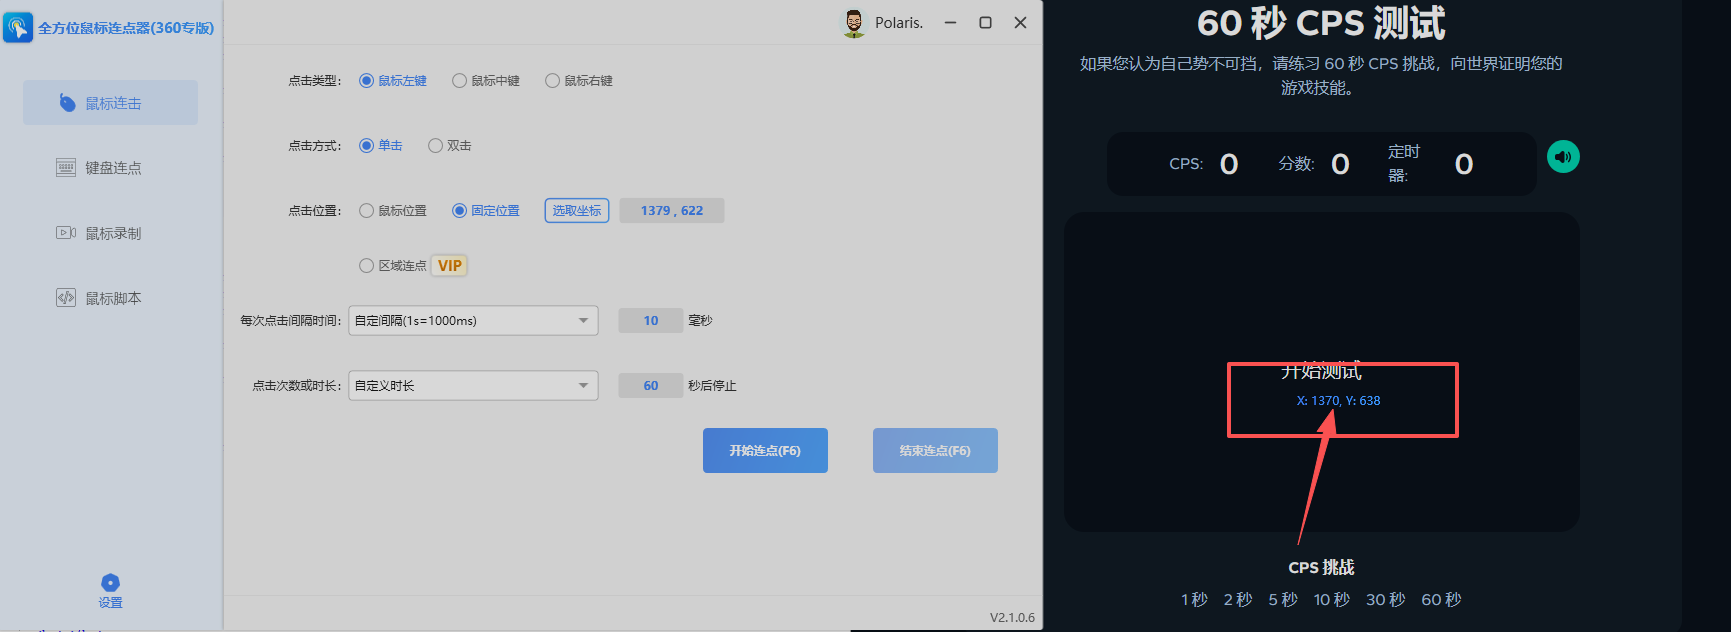Select the 鼠标右键 radio option
1731x632 pixels.
553,81
